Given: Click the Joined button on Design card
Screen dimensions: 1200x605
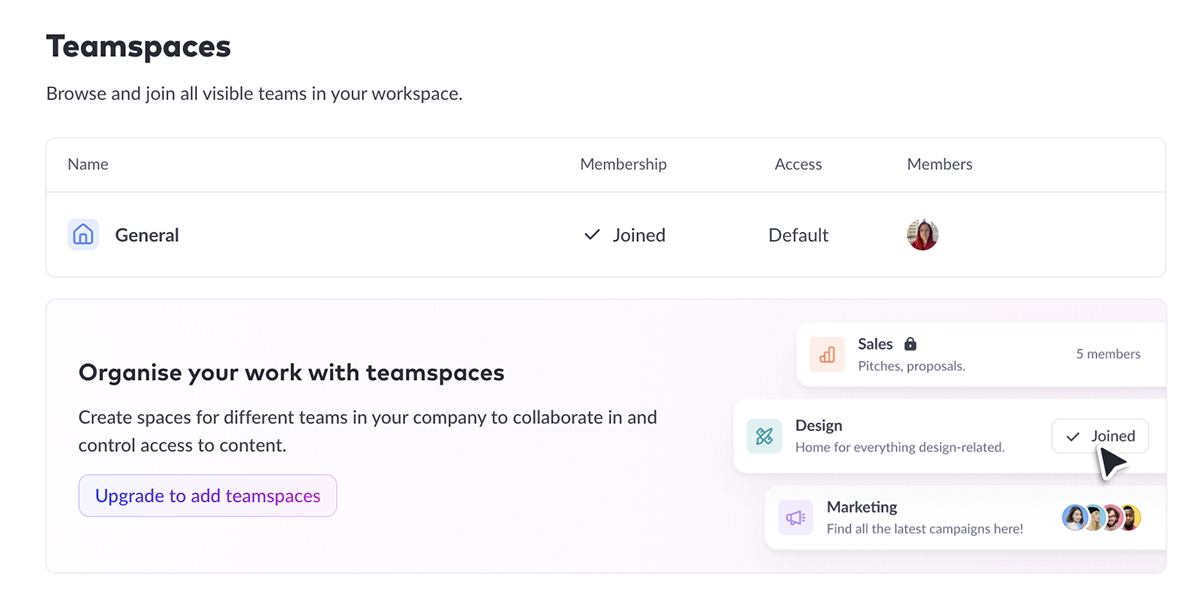Looking at the screenshot, I should click(x=1100, y=436).
